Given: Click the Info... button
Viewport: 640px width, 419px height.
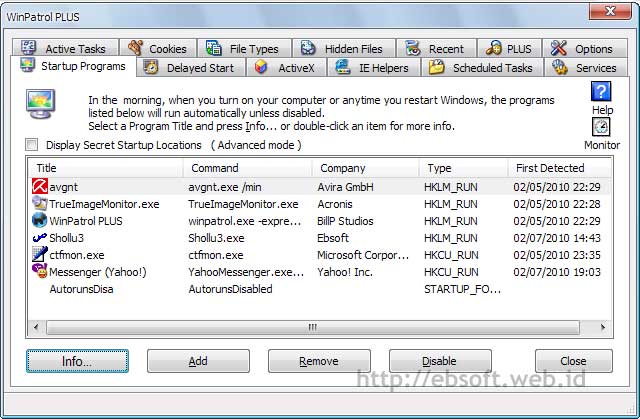Looking at the screenshot, I should click(x=77, y=361).
